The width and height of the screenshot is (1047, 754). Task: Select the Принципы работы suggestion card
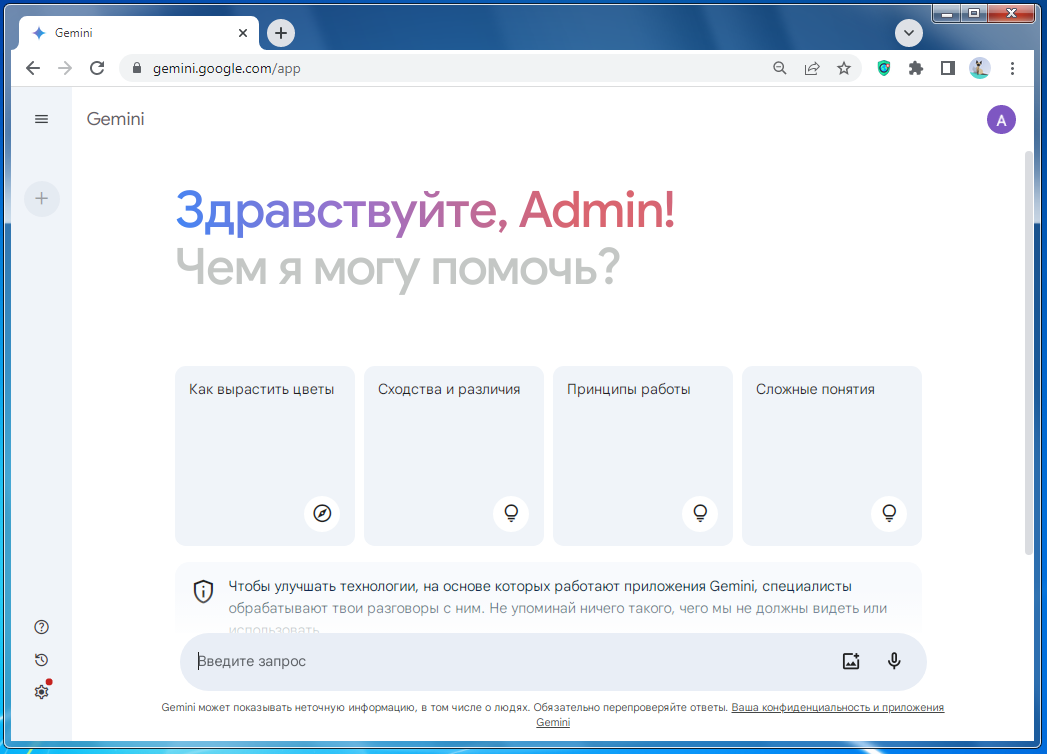click(643, 455)
